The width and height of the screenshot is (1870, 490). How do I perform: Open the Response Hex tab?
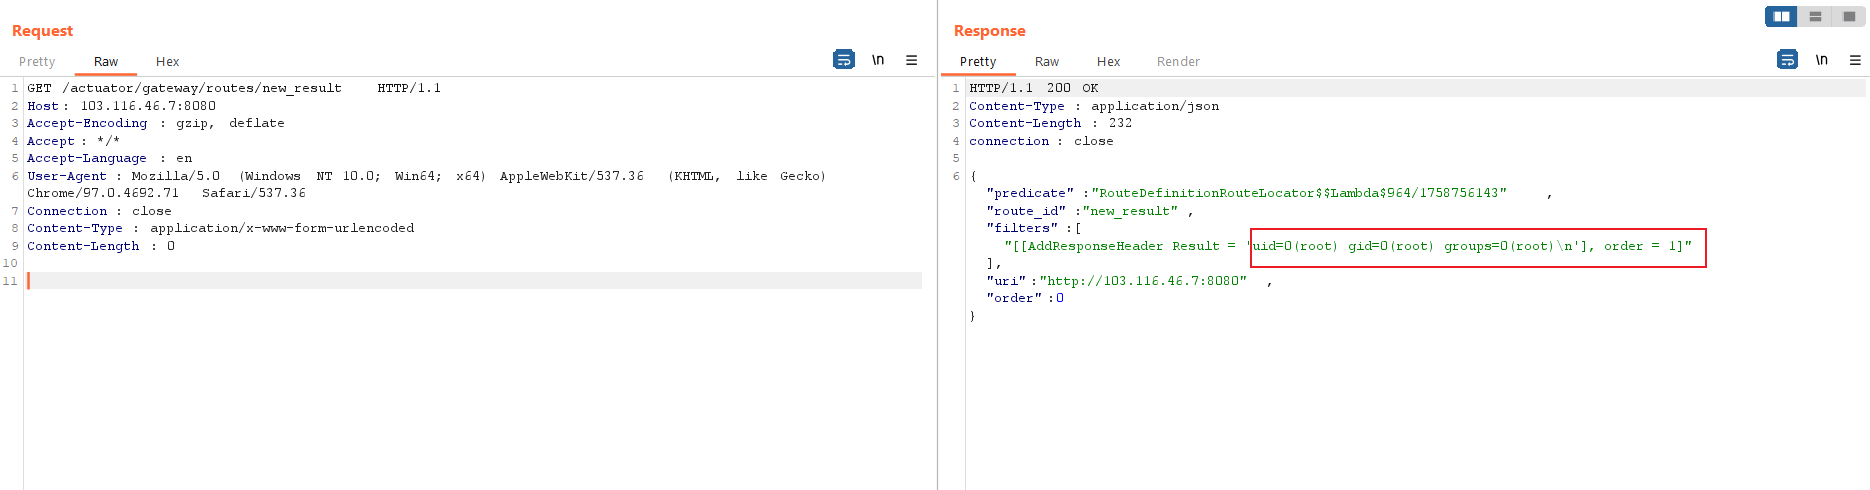tap(1108, 62)
